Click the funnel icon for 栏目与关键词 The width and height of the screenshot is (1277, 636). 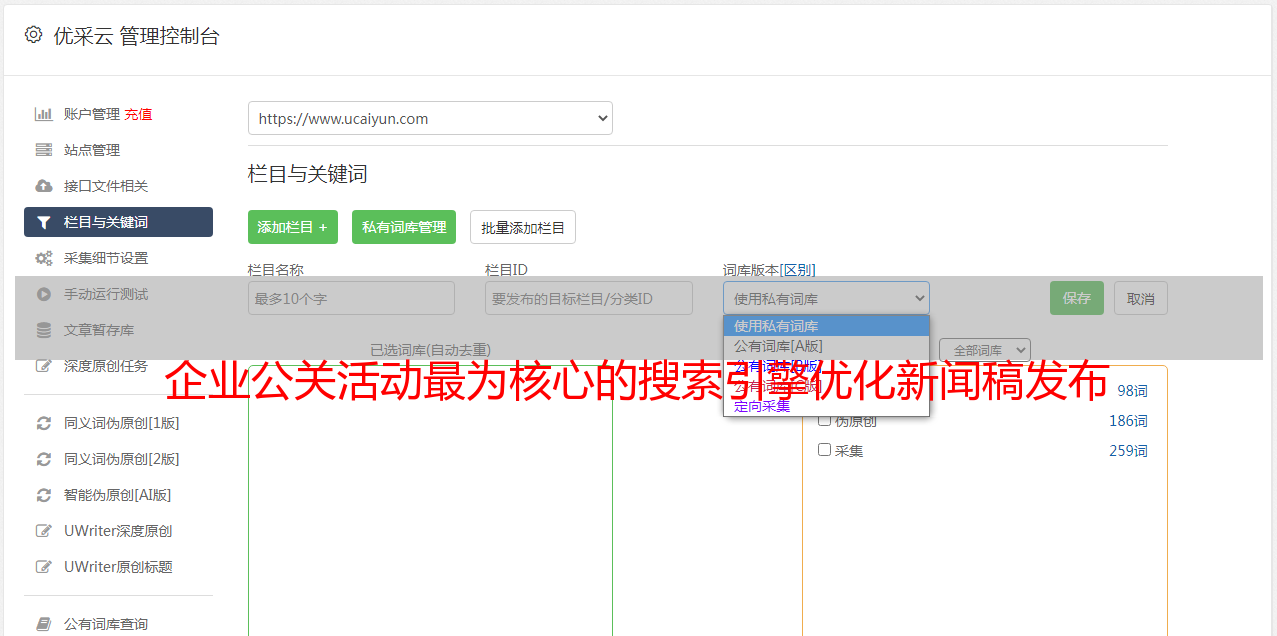tap(44, 222)
